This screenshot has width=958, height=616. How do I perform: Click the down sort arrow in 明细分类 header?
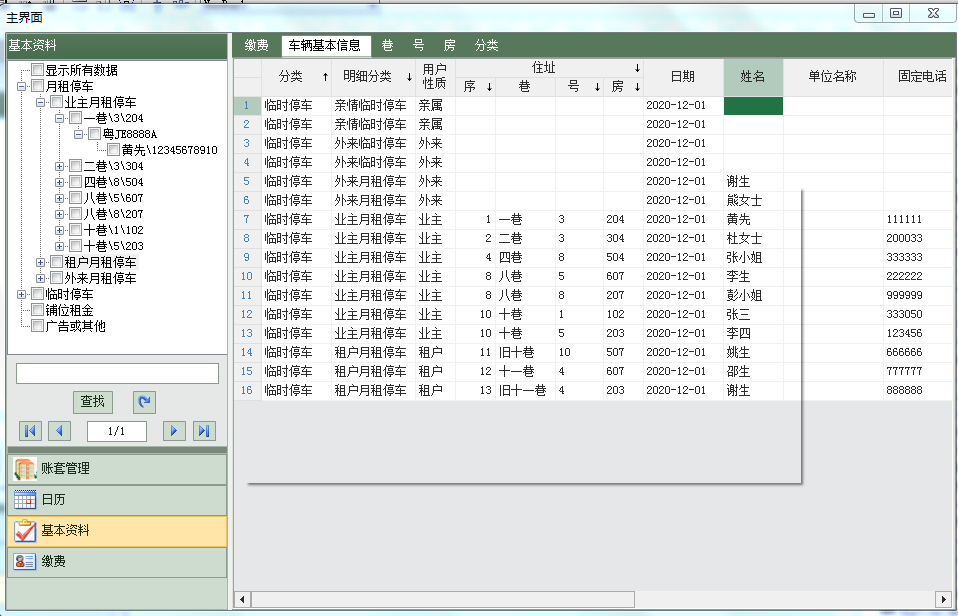[x=409, y=77]
